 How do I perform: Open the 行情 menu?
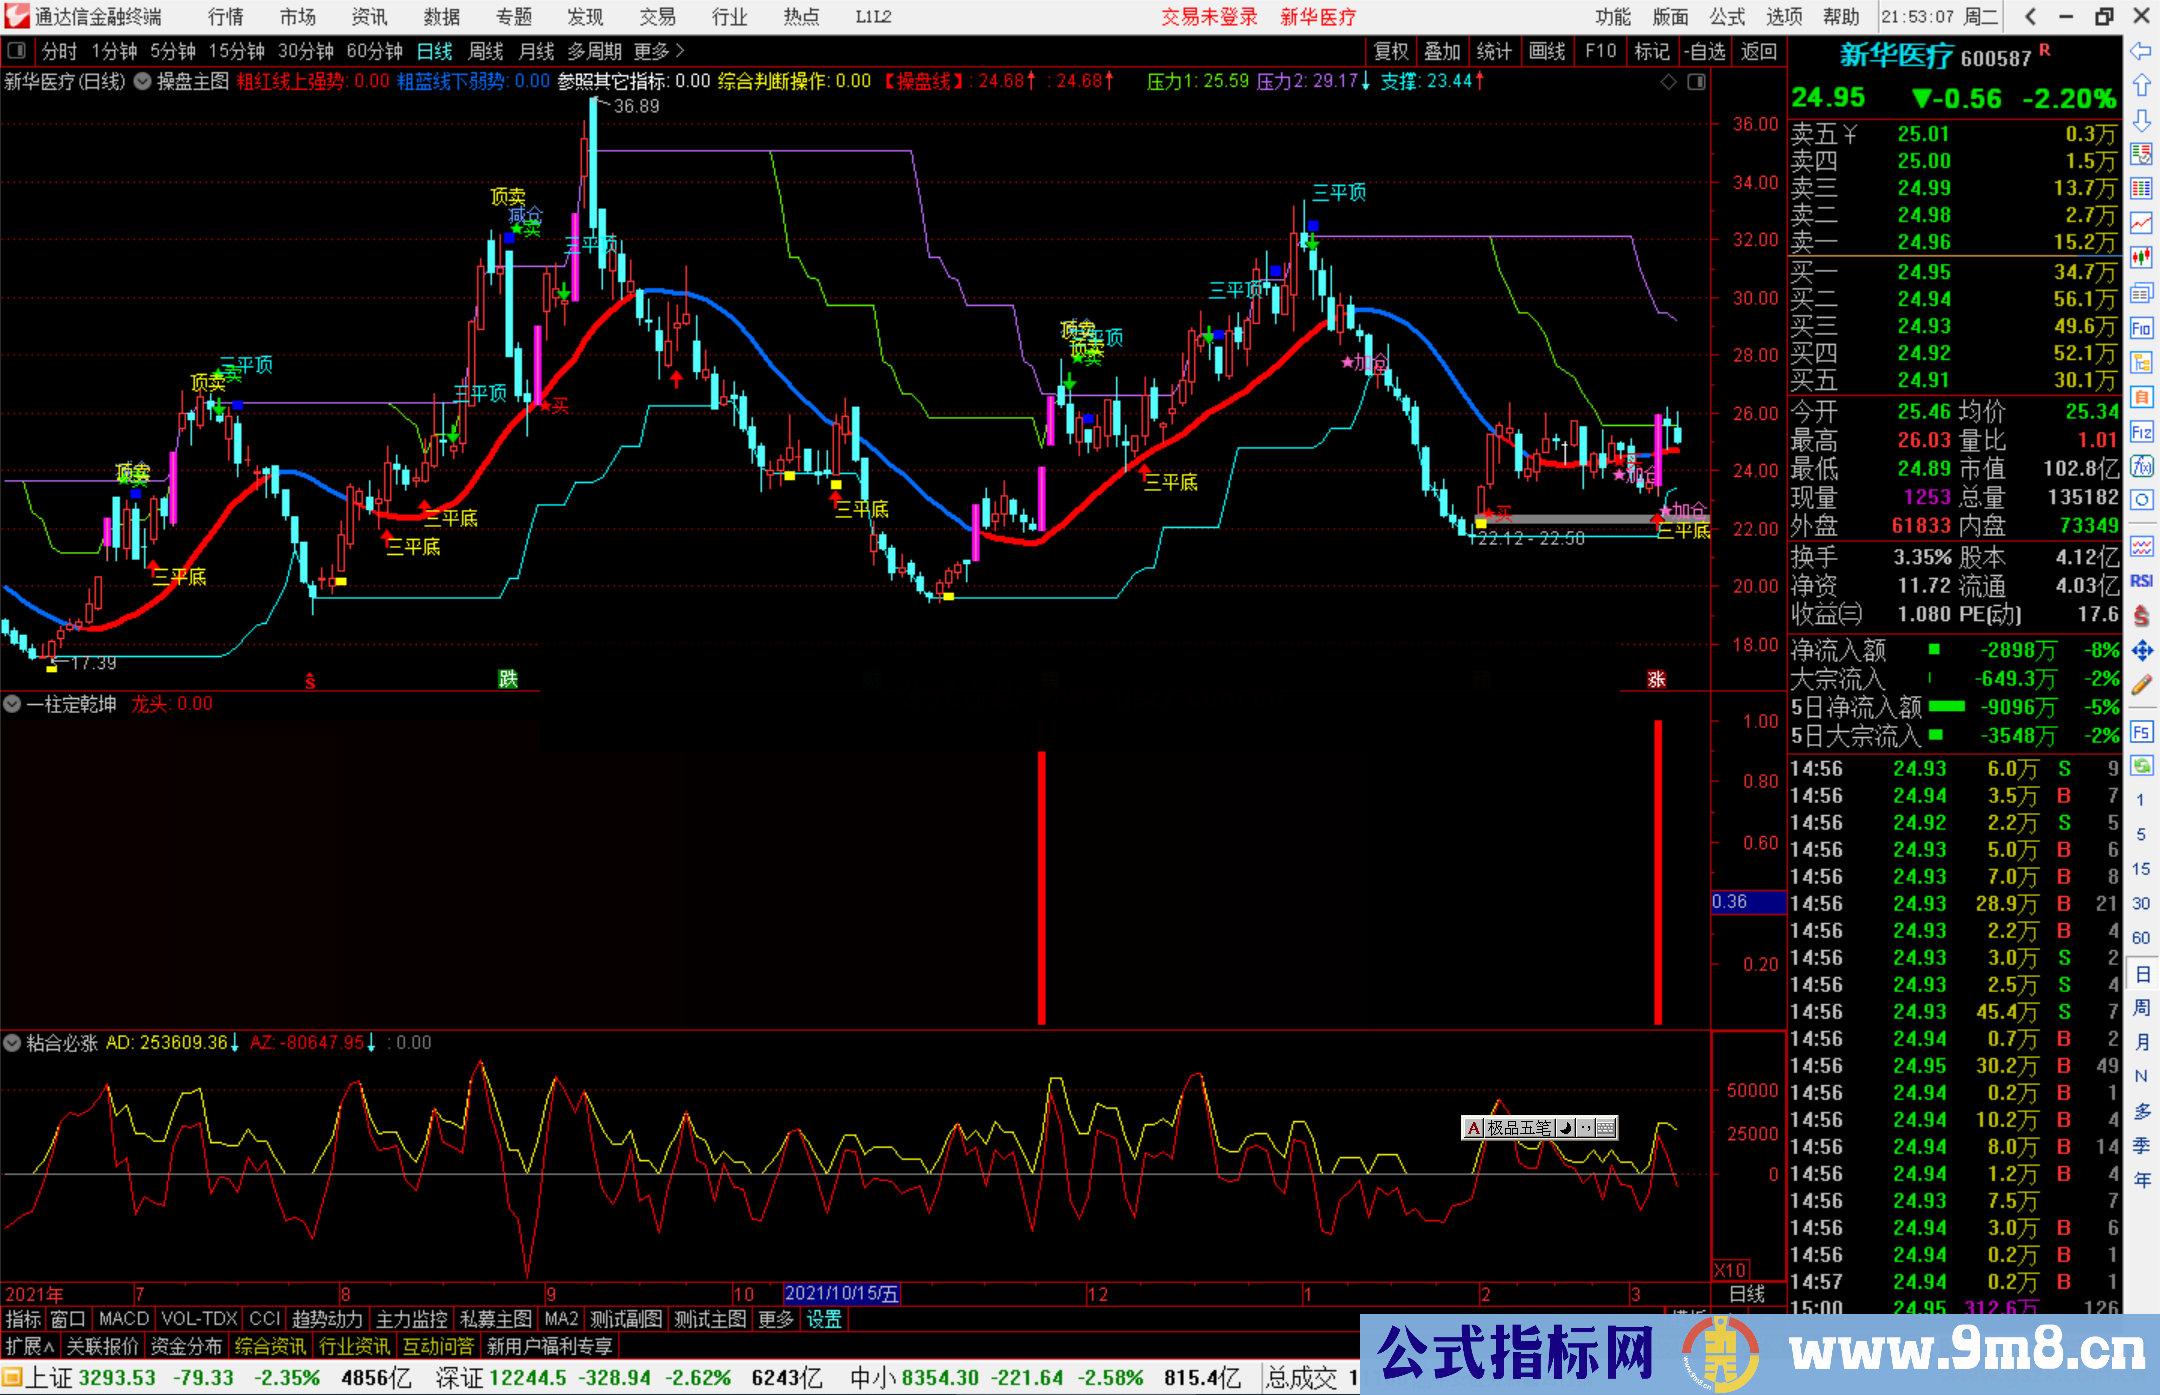[x=225, y=17]
